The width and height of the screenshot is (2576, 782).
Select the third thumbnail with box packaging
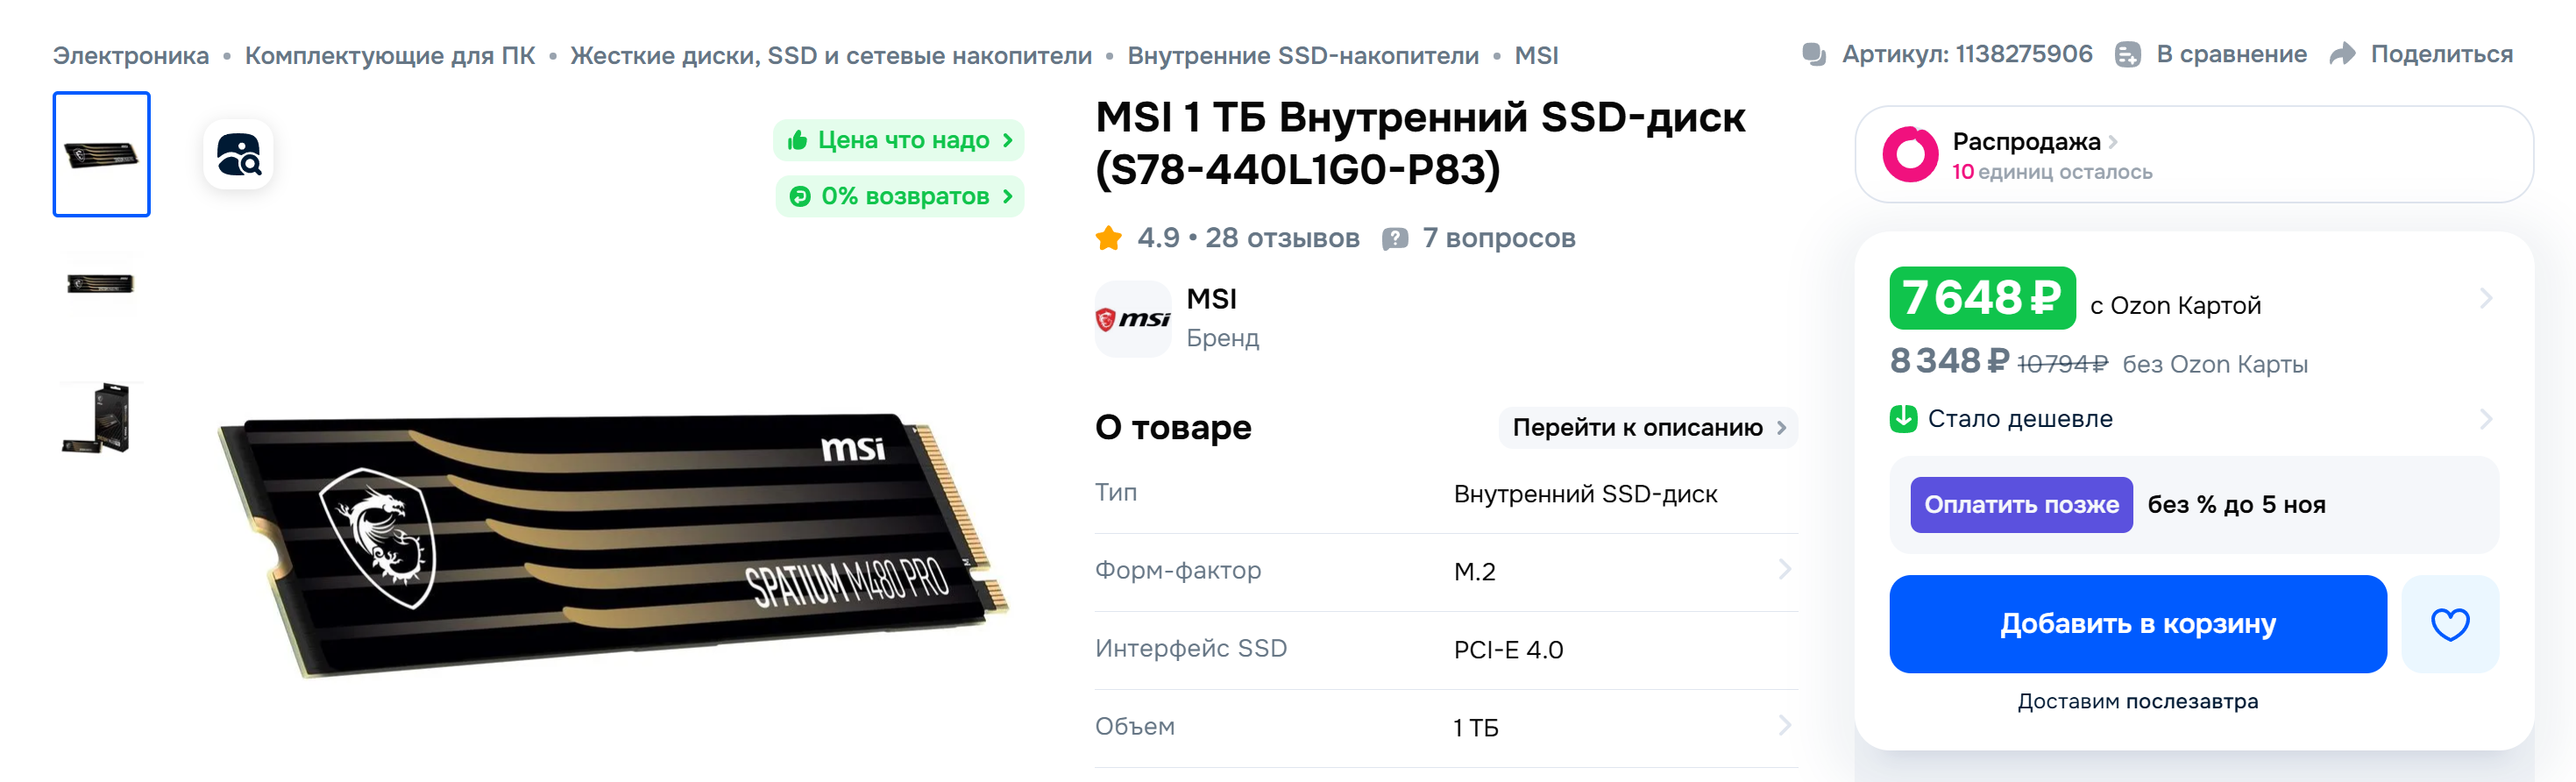pyautogui.click(x=101, y=417)
